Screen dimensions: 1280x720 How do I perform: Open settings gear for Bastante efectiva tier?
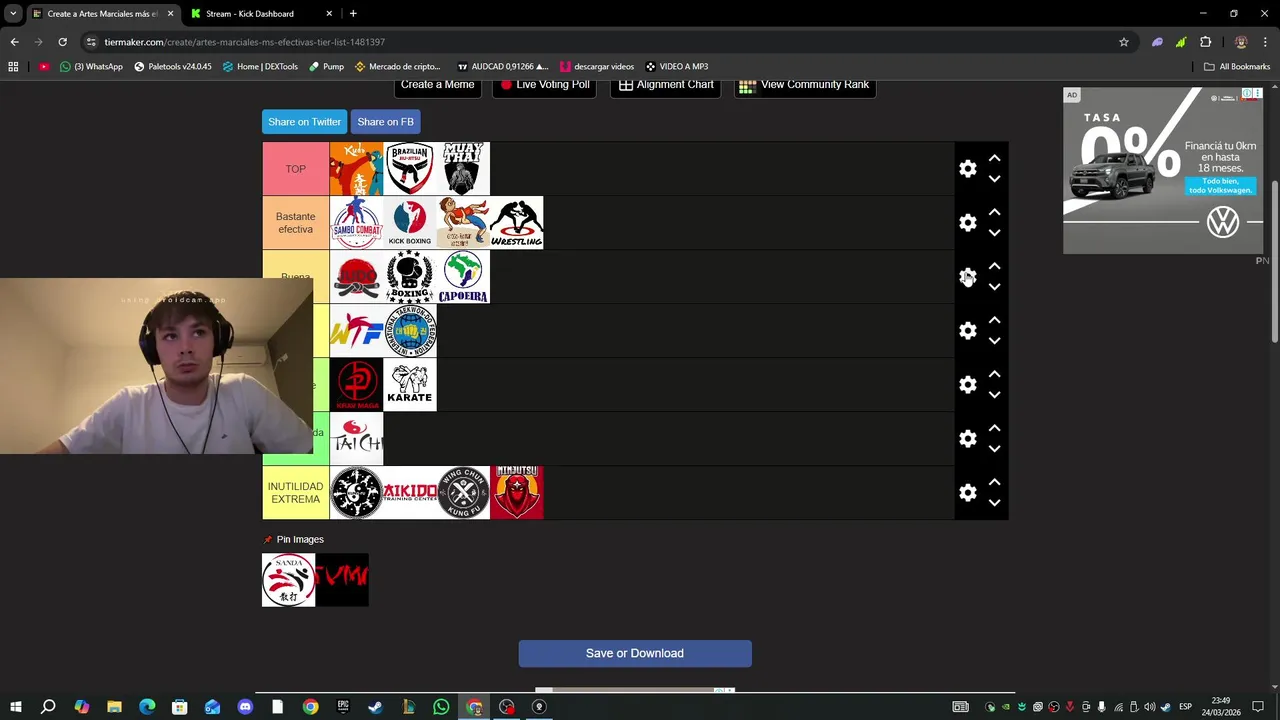pos(967,223)
